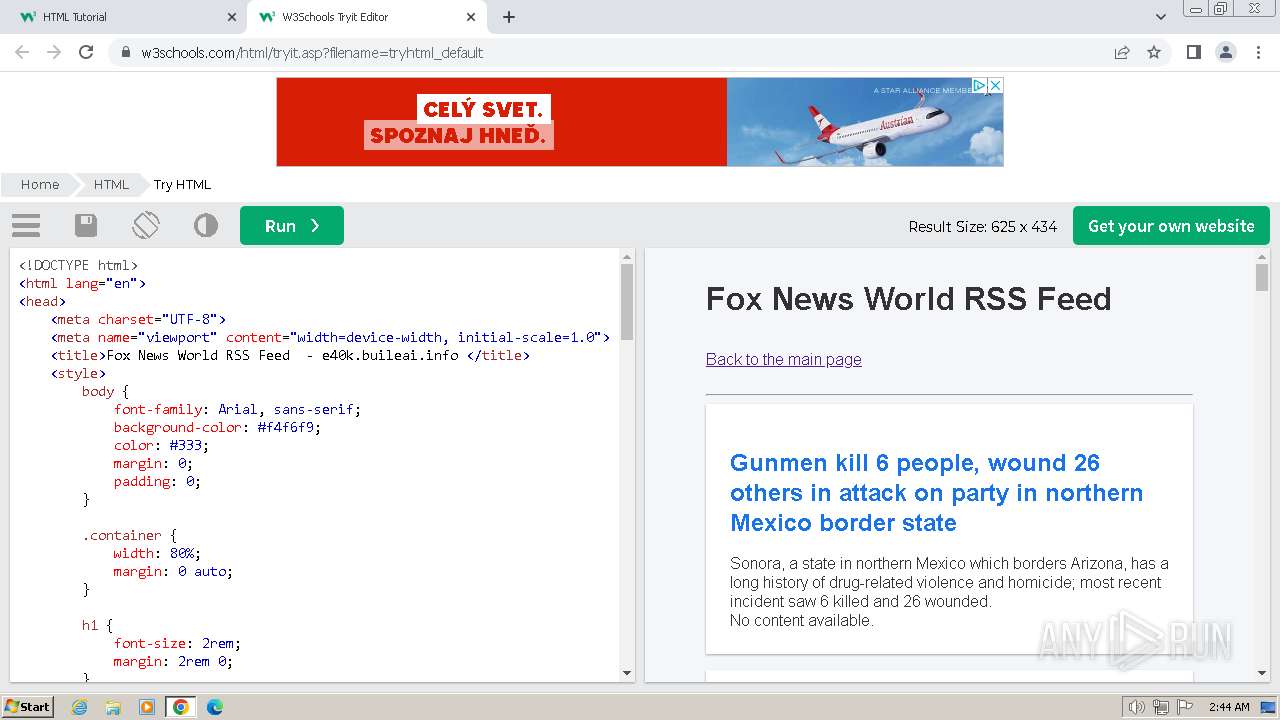Open File Explorer from the taskbar

[x=113, y=707]
